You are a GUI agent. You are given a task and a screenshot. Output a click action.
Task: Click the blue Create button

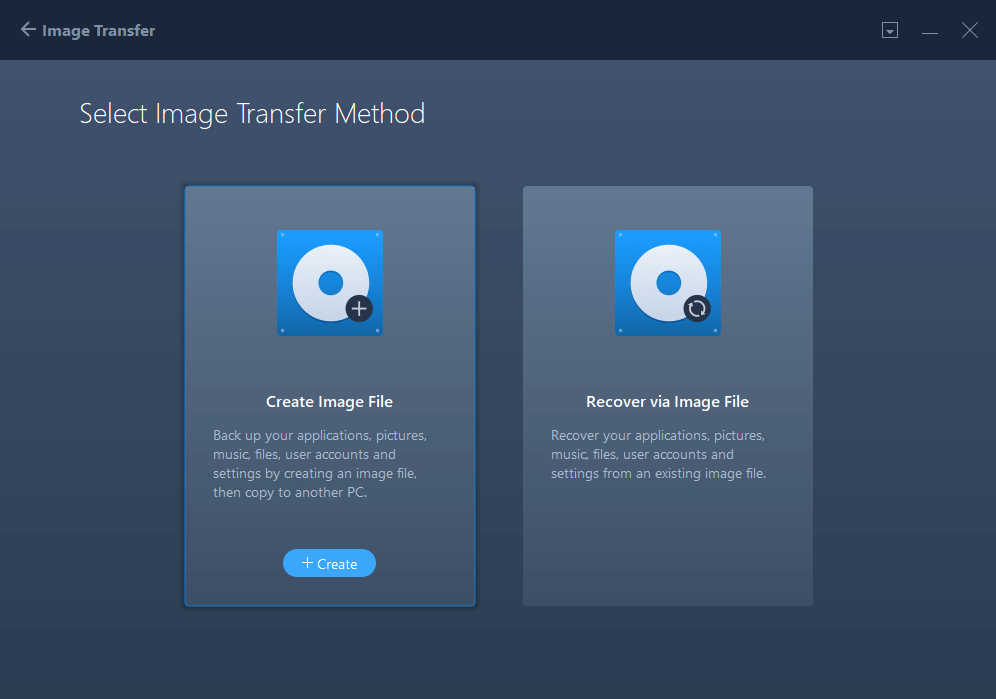(329, 563)
